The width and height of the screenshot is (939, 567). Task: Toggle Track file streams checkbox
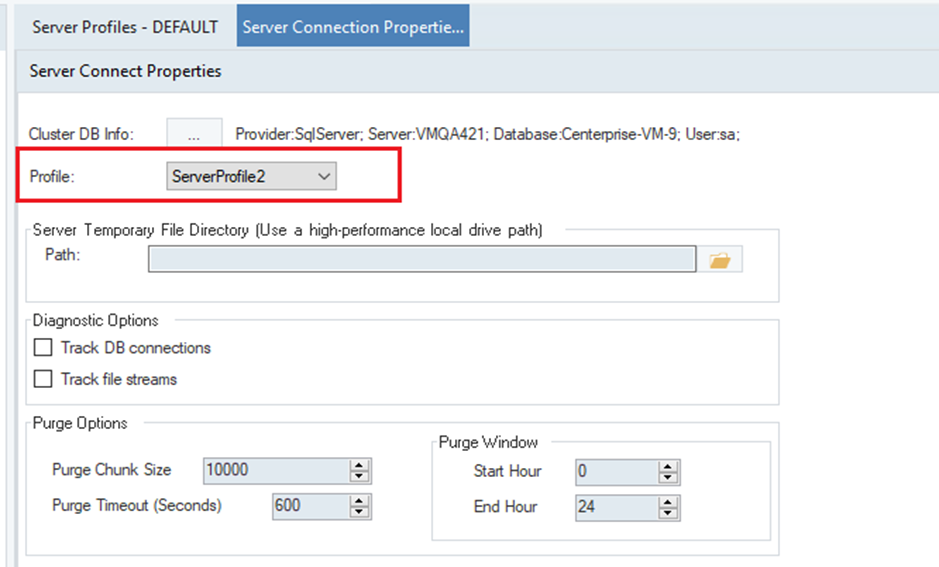point(43,379)
